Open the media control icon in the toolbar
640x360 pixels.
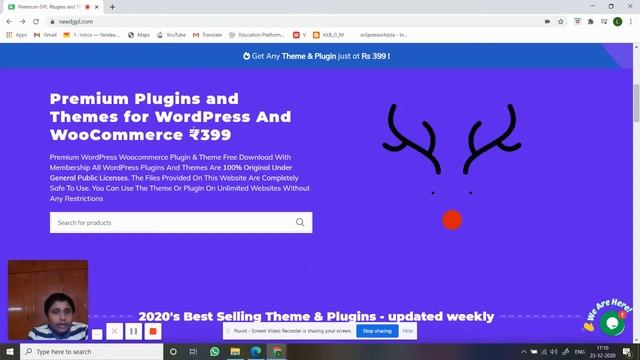pyautogui.click(x=604, y=22)
